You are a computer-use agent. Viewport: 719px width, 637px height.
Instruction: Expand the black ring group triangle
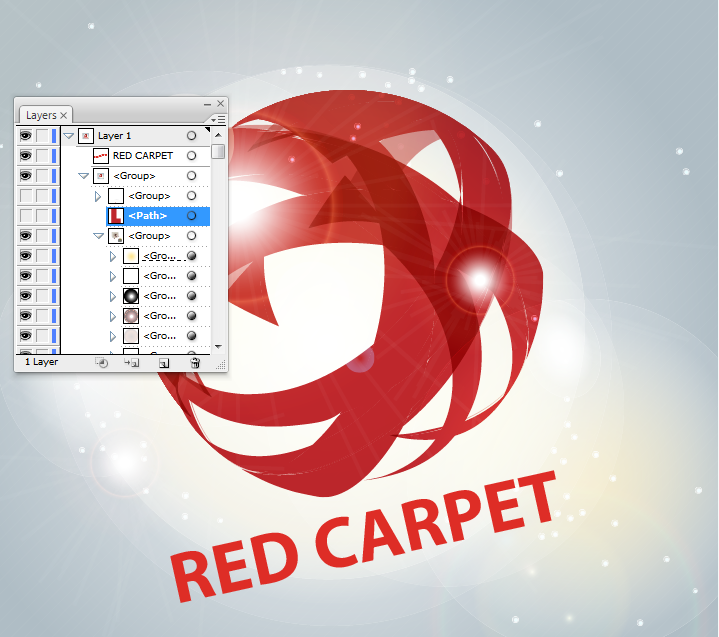[113, 296]
